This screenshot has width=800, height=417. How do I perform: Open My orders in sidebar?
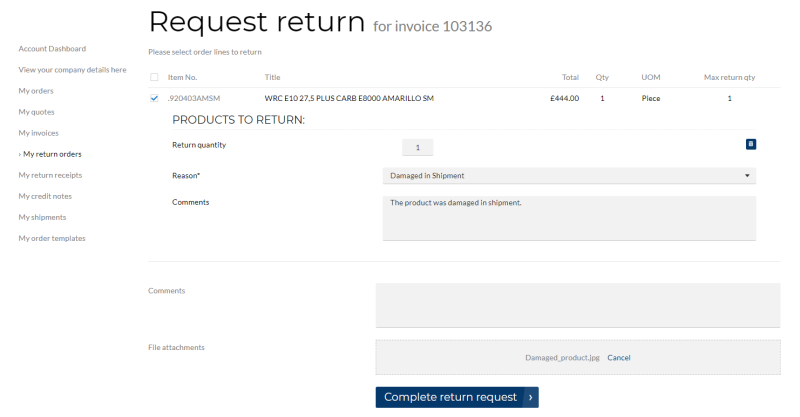36,91
